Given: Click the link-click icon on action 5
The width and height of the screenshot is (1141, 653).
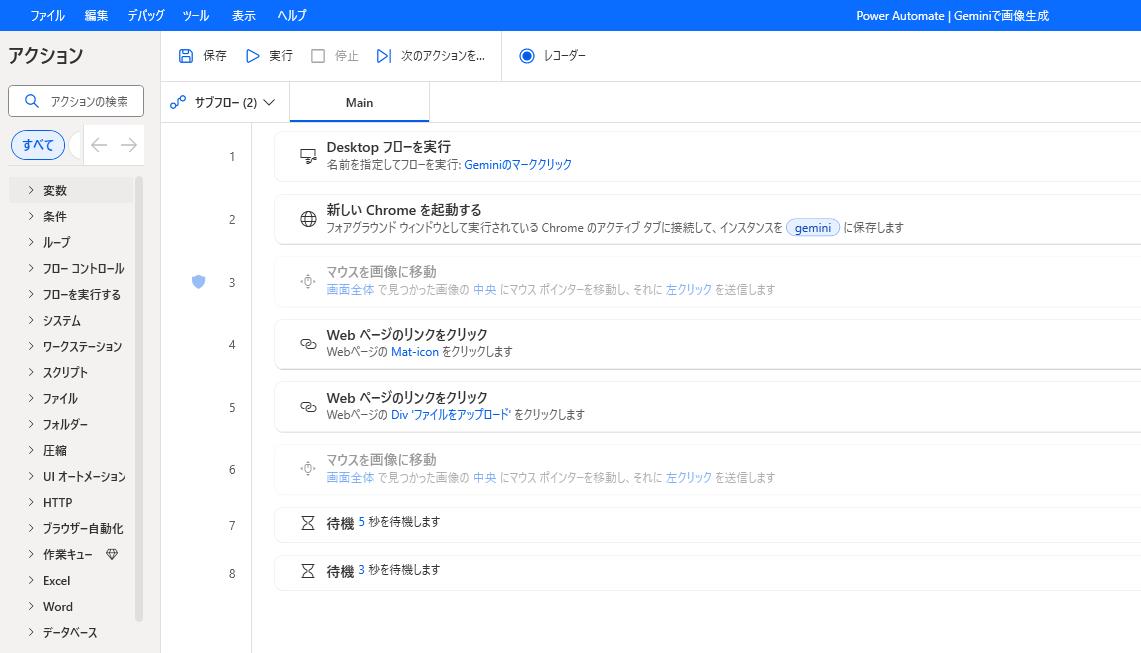Looking at the screenshot, I should tap(307, 406).
